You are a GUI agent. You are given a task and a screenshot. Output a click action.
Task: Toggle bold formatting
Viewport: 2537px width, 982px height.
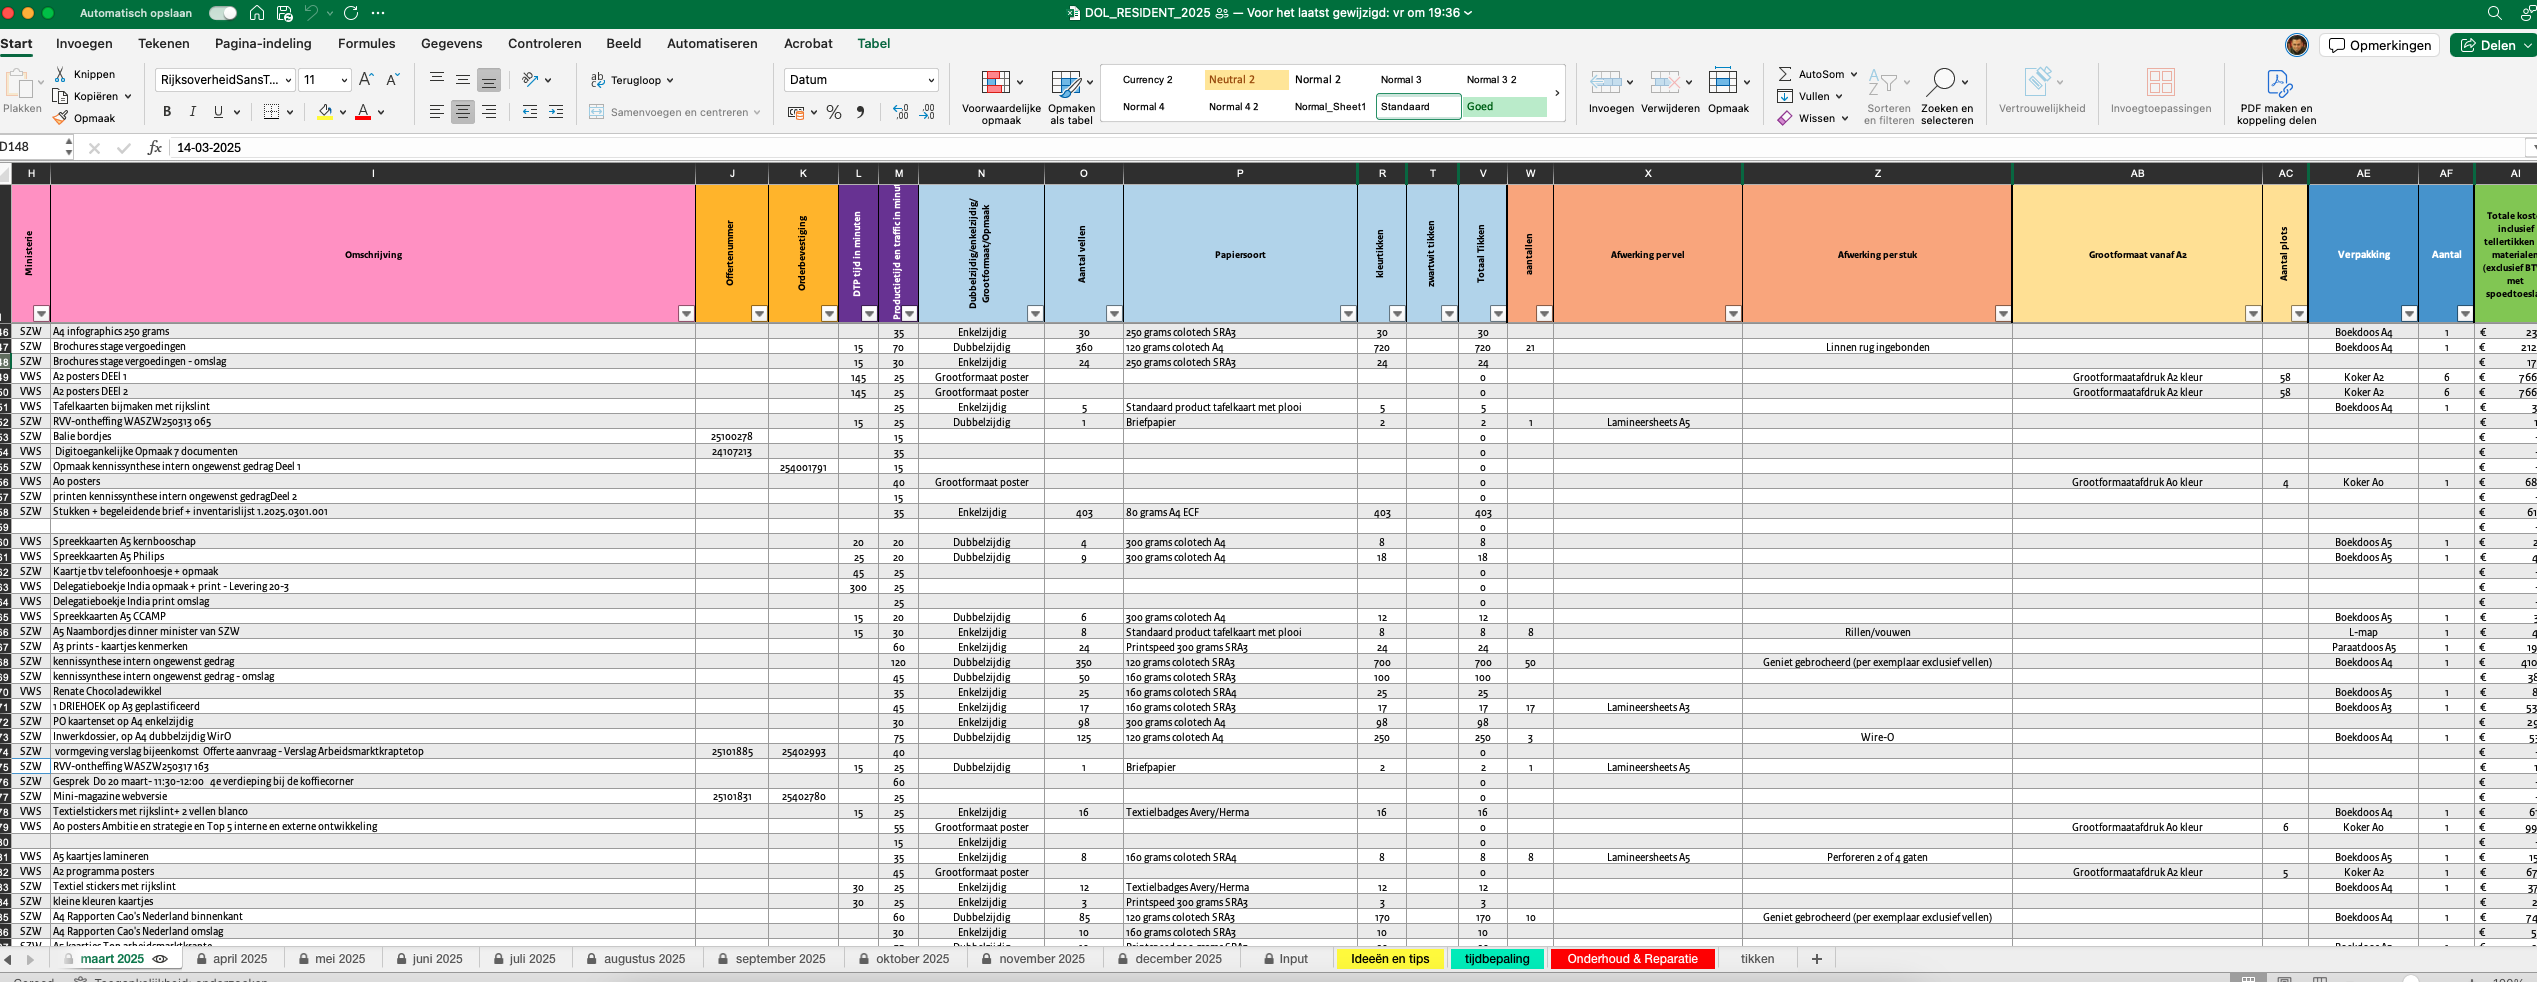(166, 112)
